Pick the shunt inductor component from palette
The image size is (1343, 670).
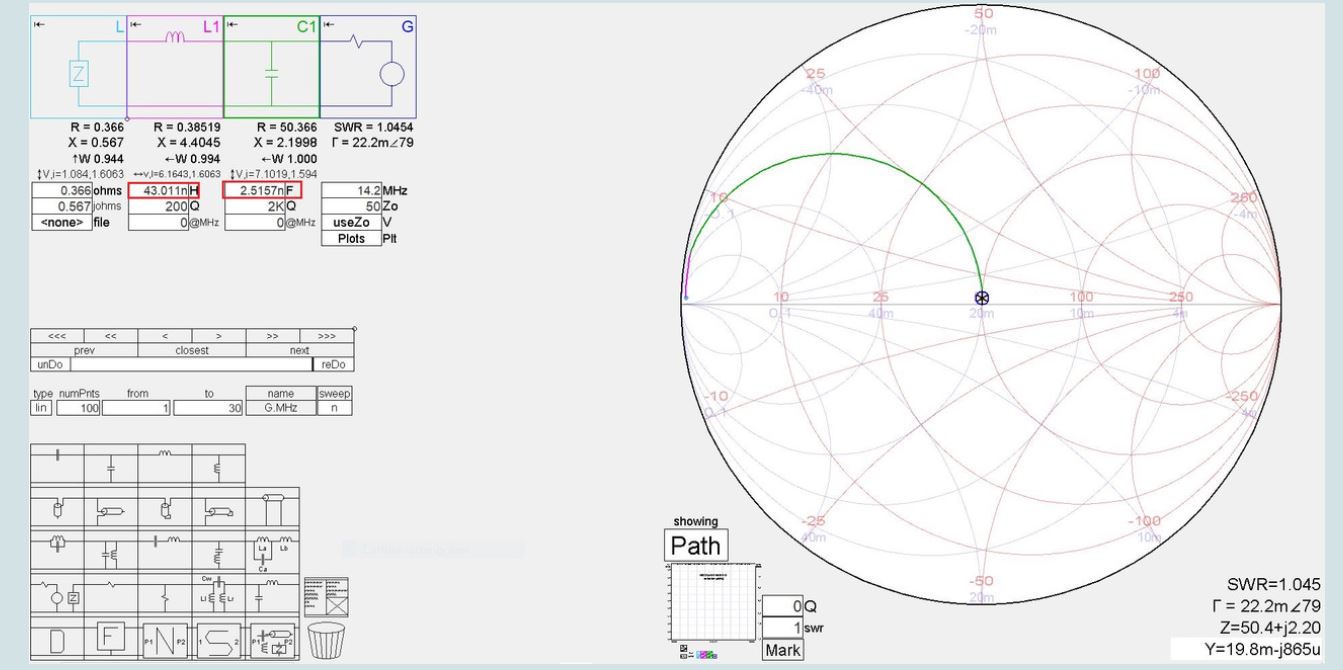(219, 464)
